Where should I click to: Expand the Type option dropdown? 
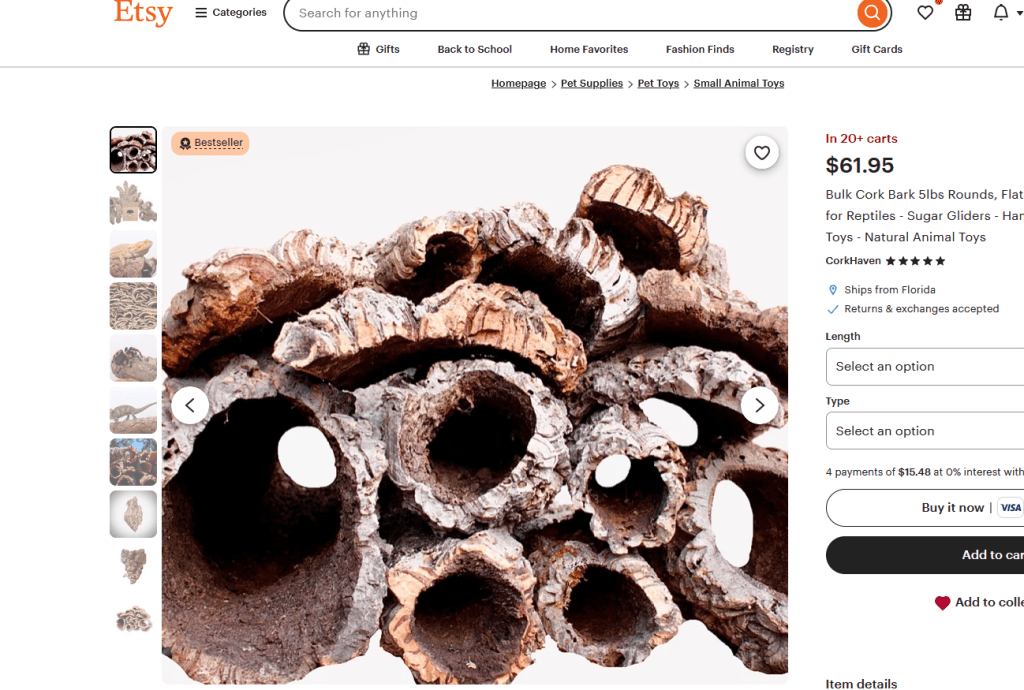pos(924,431)
